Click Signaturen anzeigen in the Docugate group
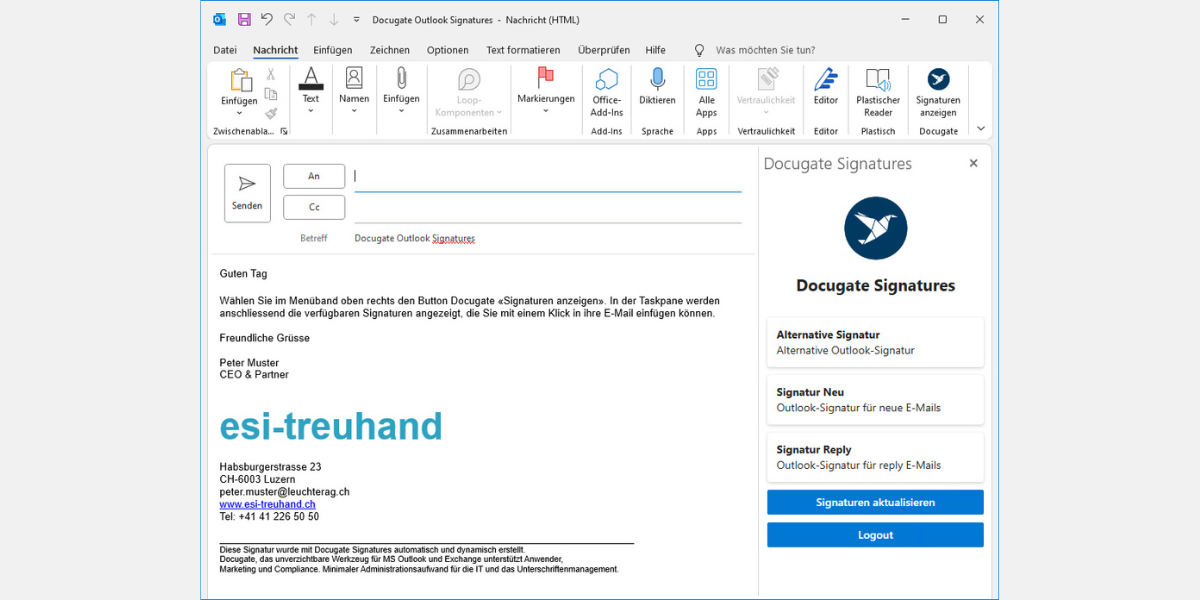Screen dimensions: 1200x600 937,90
